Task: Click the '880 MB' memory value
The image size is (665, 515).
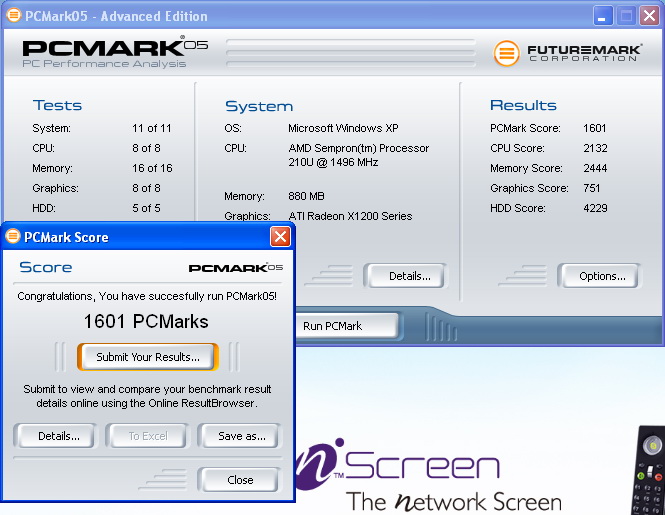Action: click(x=306, y=196)
